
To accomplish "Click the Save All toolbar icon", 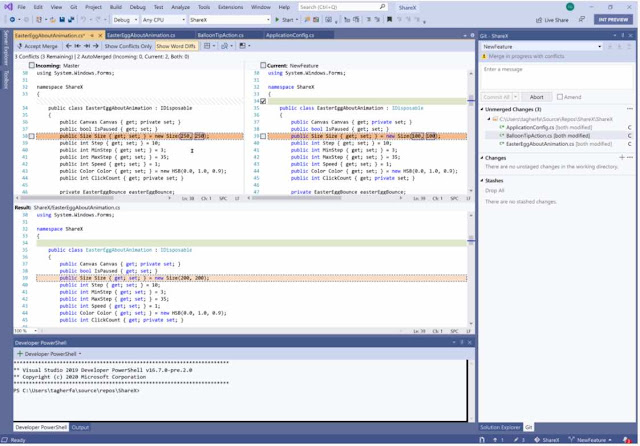I will click(x=71, y=20).
